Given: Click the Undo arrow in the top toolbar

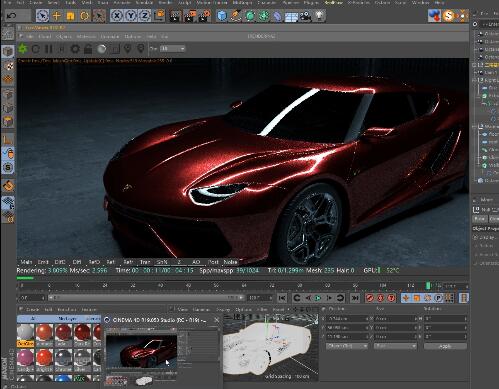Looking at the screenshot, I should pos(11,16).
